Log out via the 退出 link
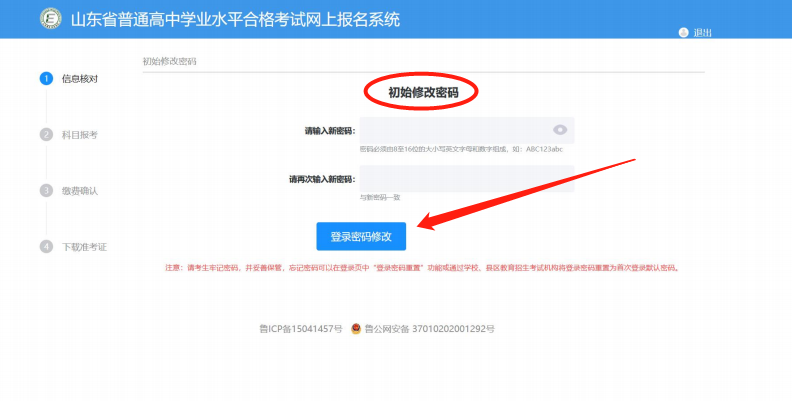 click(702, 32)
